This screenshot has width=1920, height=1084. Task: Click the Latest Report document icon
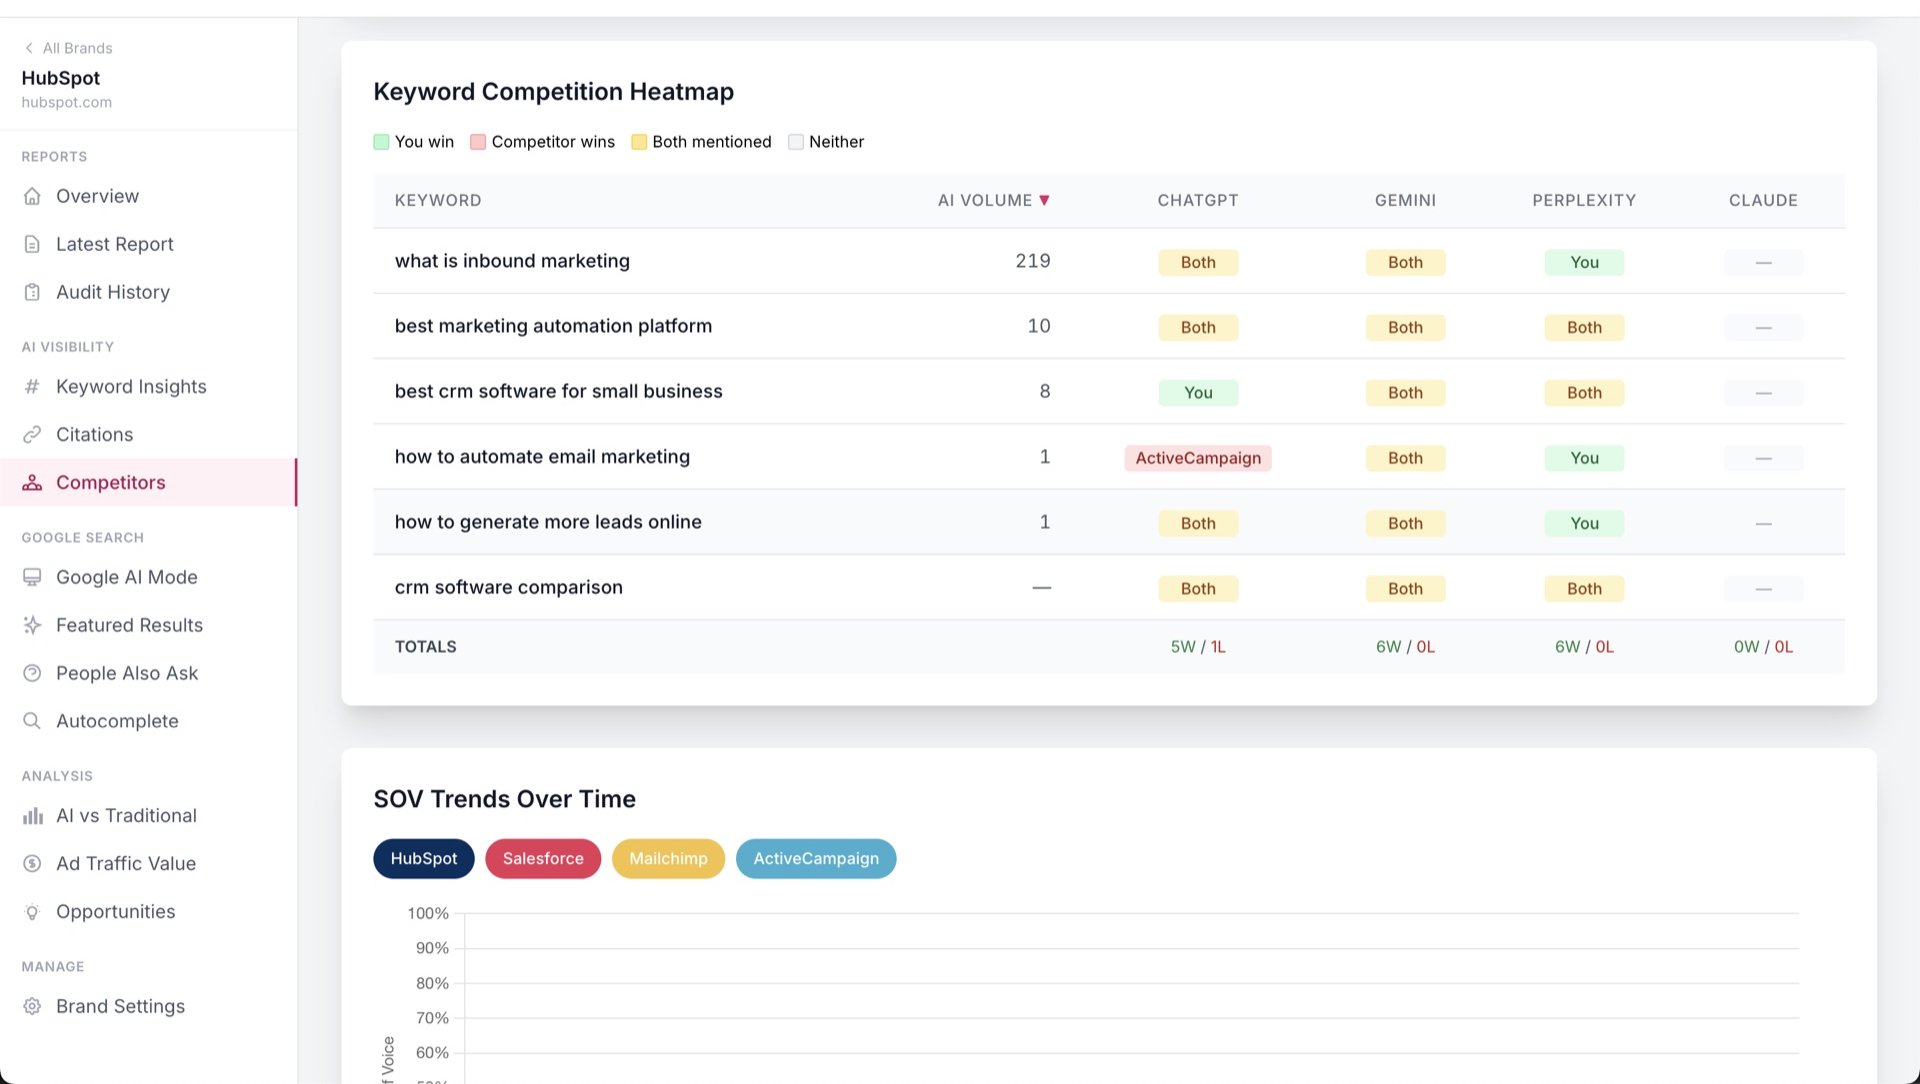point(32,244)
